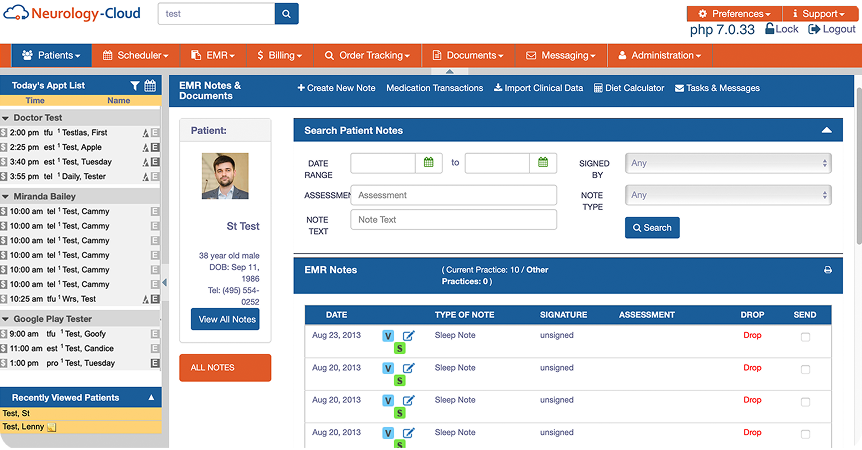The width and height of the screenshot is (862, 450).
Task: Tick the Send checkbox for Aug 23, 2013 note
Action: 805,337
